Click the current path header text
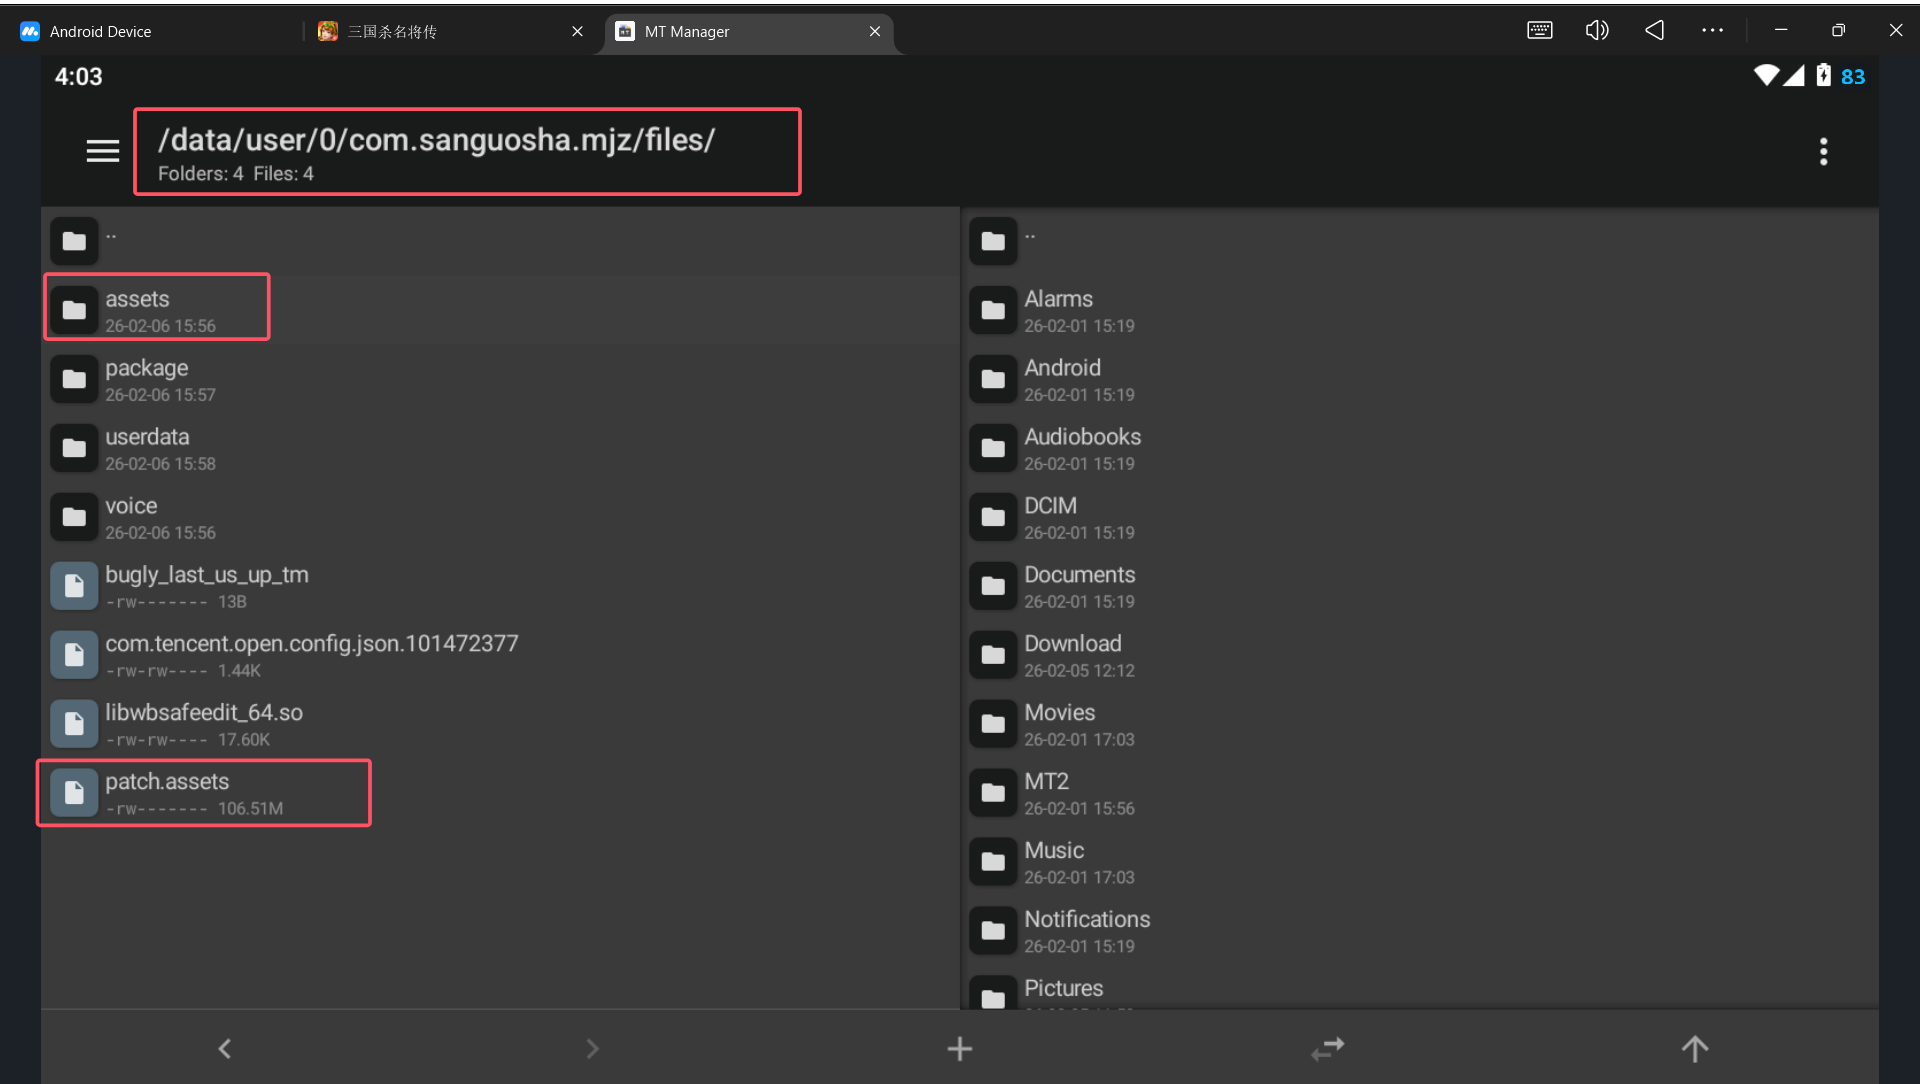Image resolution: width=1920 pixels, height=1084 pixels. tap(436, 141)
